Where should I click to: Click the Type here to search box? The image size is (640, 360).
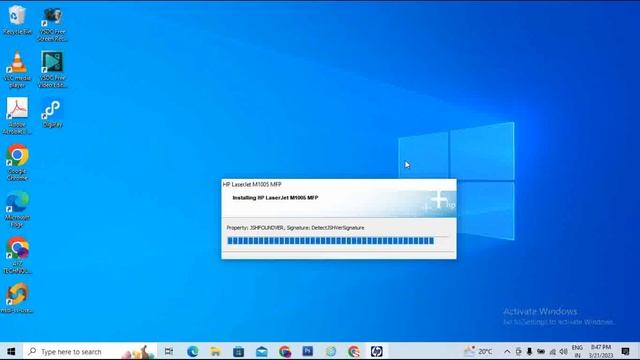(90, 351)
